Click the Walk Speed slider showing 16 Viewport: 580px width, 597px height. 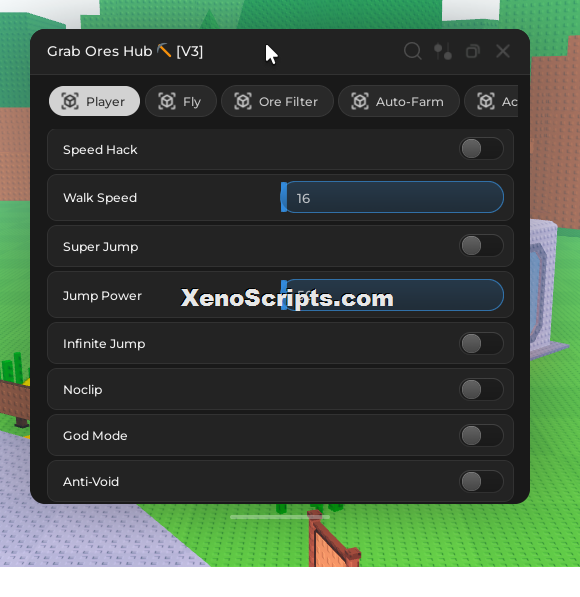coord(392,197)
